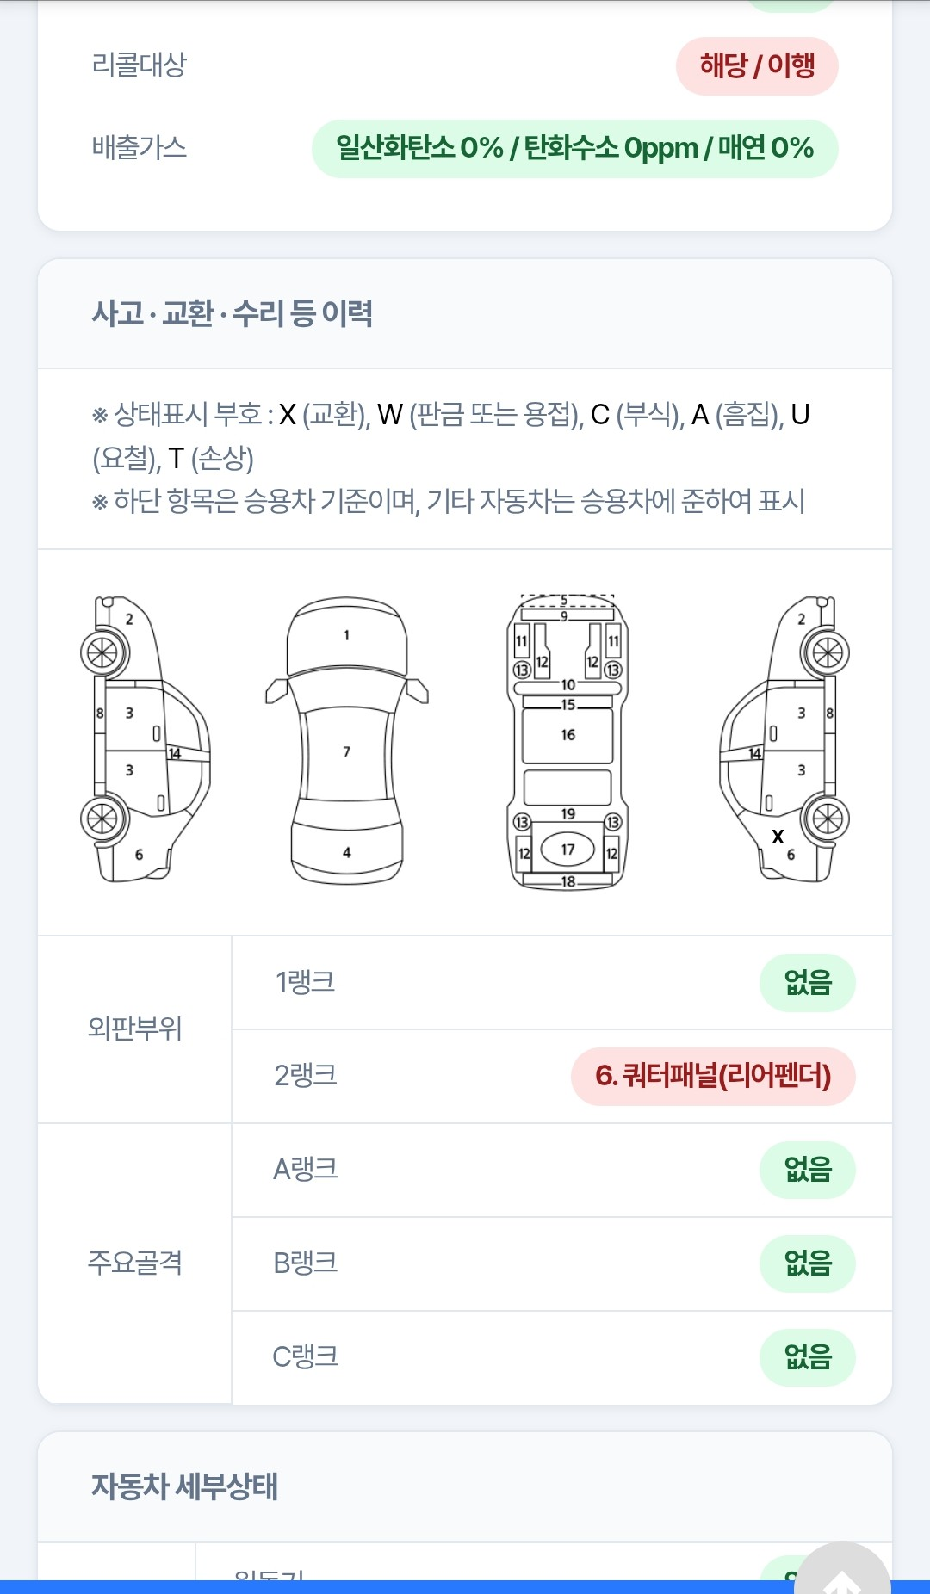
Task: Click the X mark on right quarter panel
Action: (x=777, y=836)
